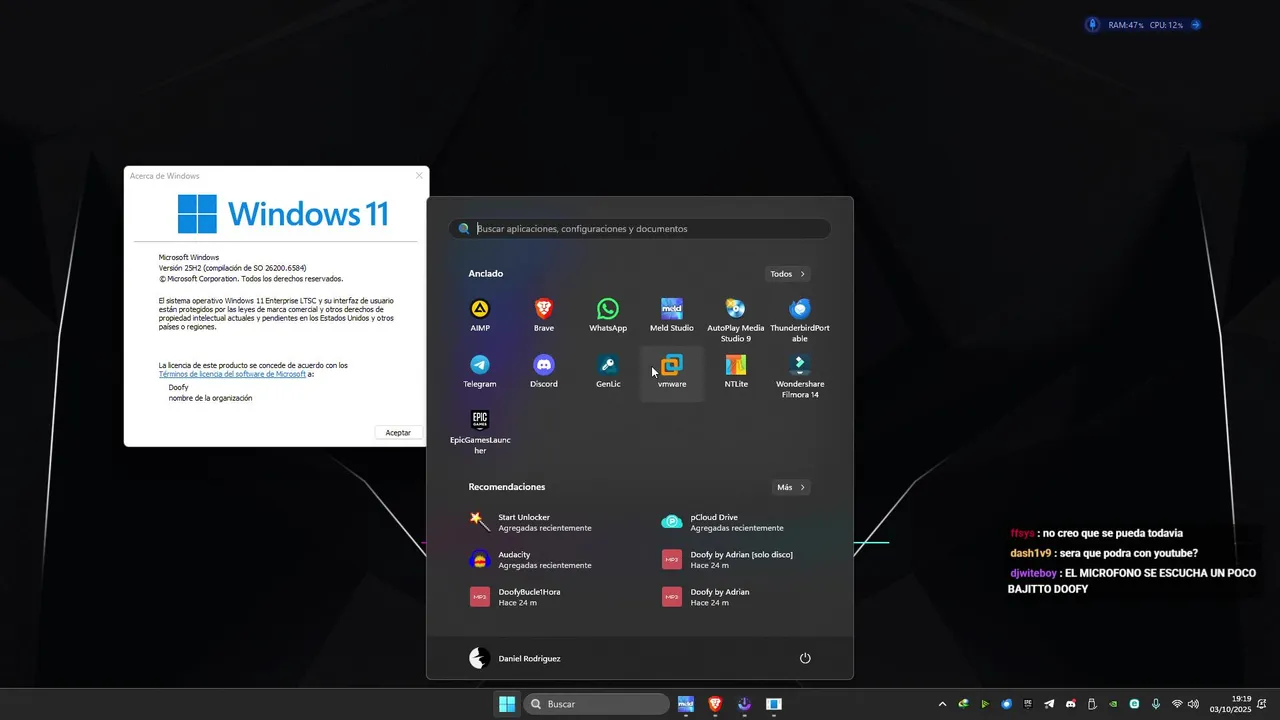1280x720 pixels.
Task: Open Telegram pinned app
Action: (x=480, y=371)
